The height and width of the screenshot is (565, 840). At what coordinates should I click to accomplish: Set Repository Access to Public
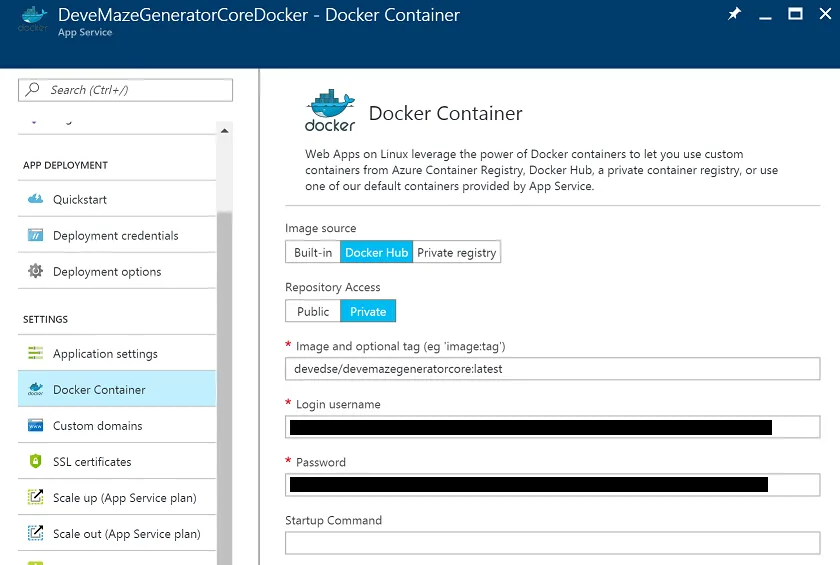tap(313, 311)
